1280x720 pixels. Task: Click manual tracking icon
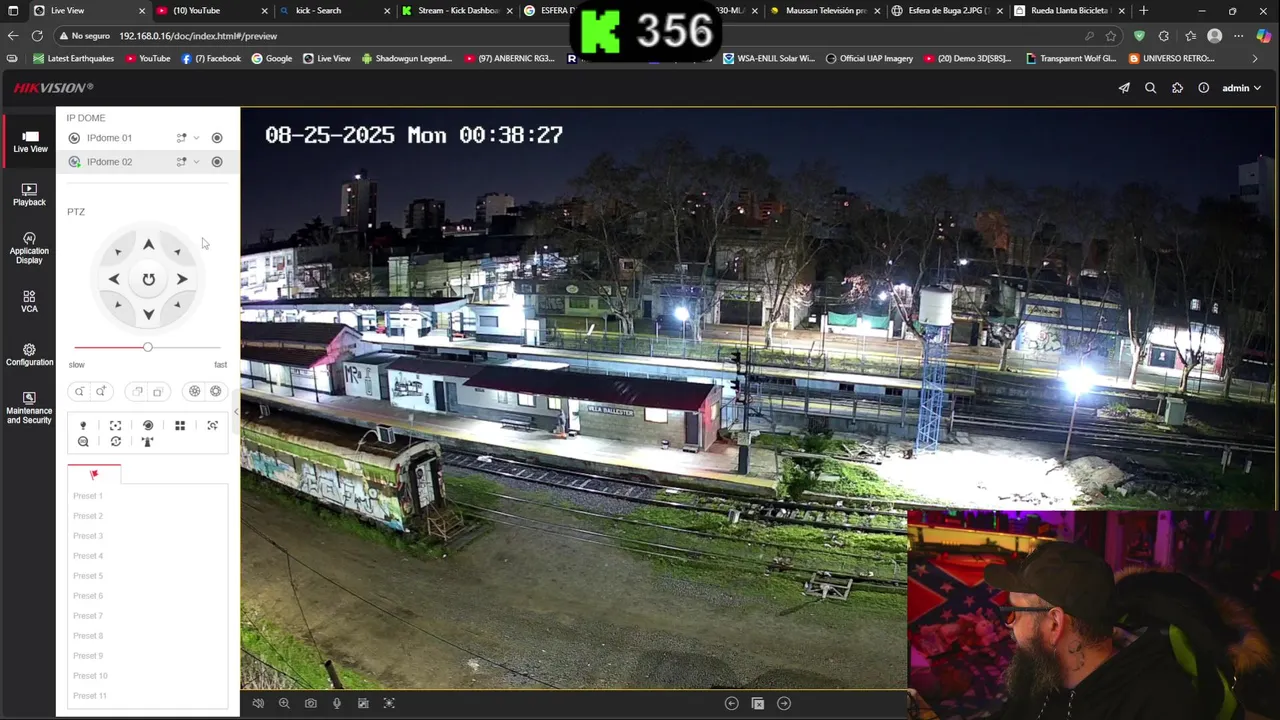pos(212,425)
